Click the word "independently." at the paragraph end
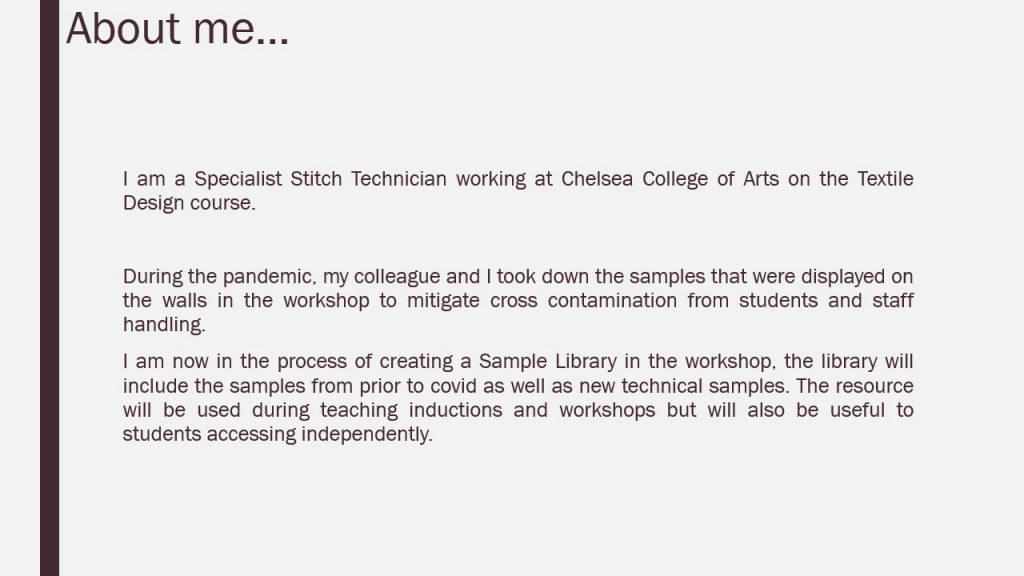This screenshot has height=576, width=1024. pos(366,434)
